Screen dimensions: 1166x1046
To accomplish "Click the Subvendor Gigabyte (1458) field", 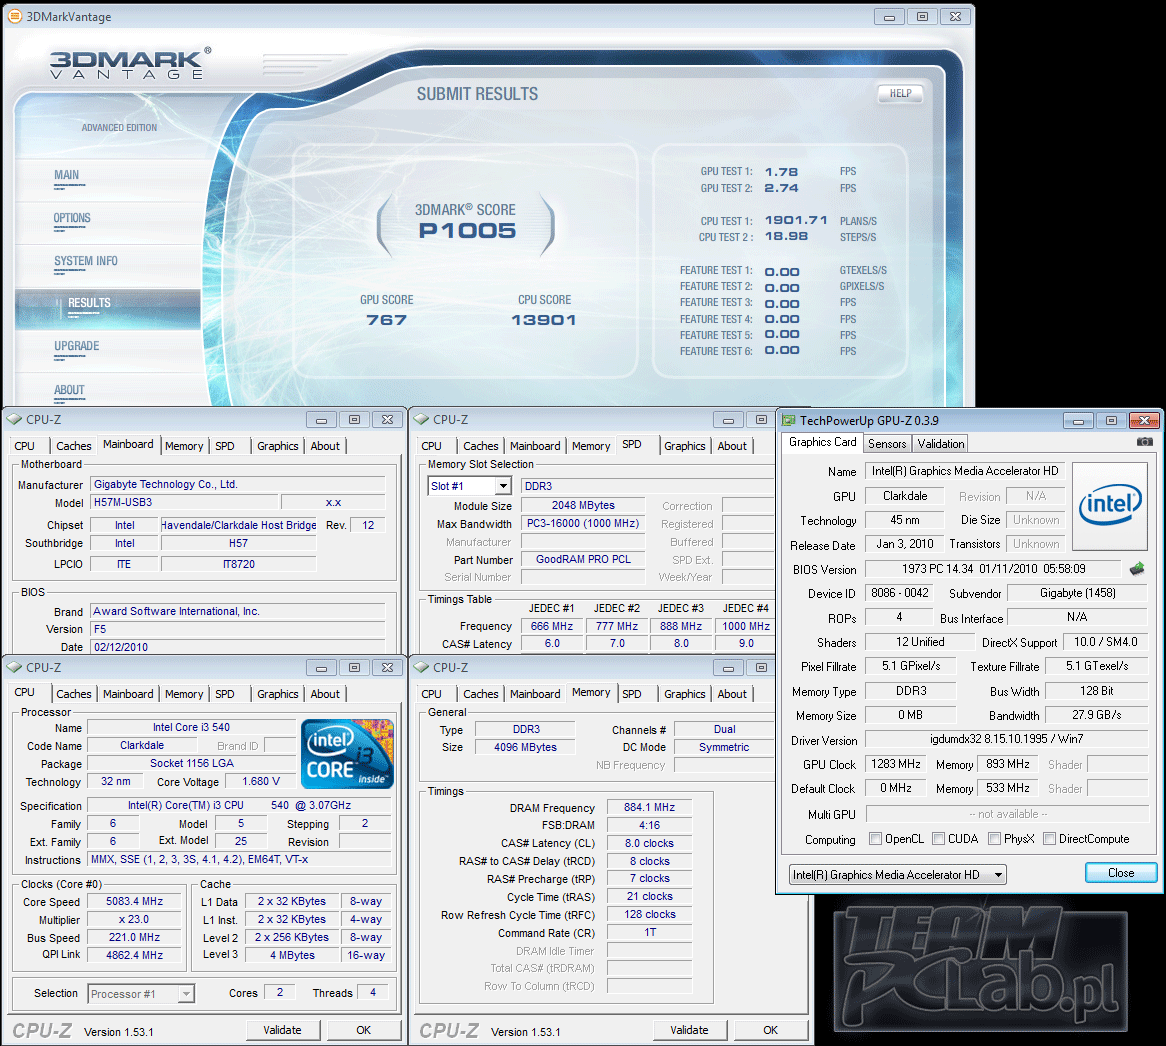I will (x=1078, y=593).
